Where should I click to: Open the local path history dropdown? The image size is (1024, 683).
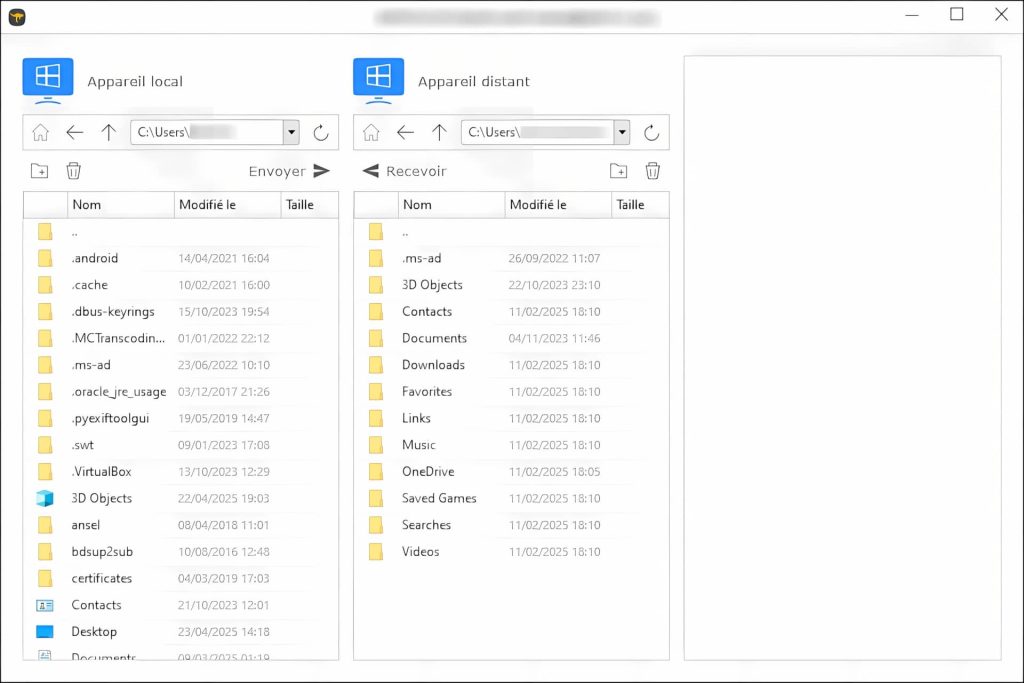[x=291, y=131]
